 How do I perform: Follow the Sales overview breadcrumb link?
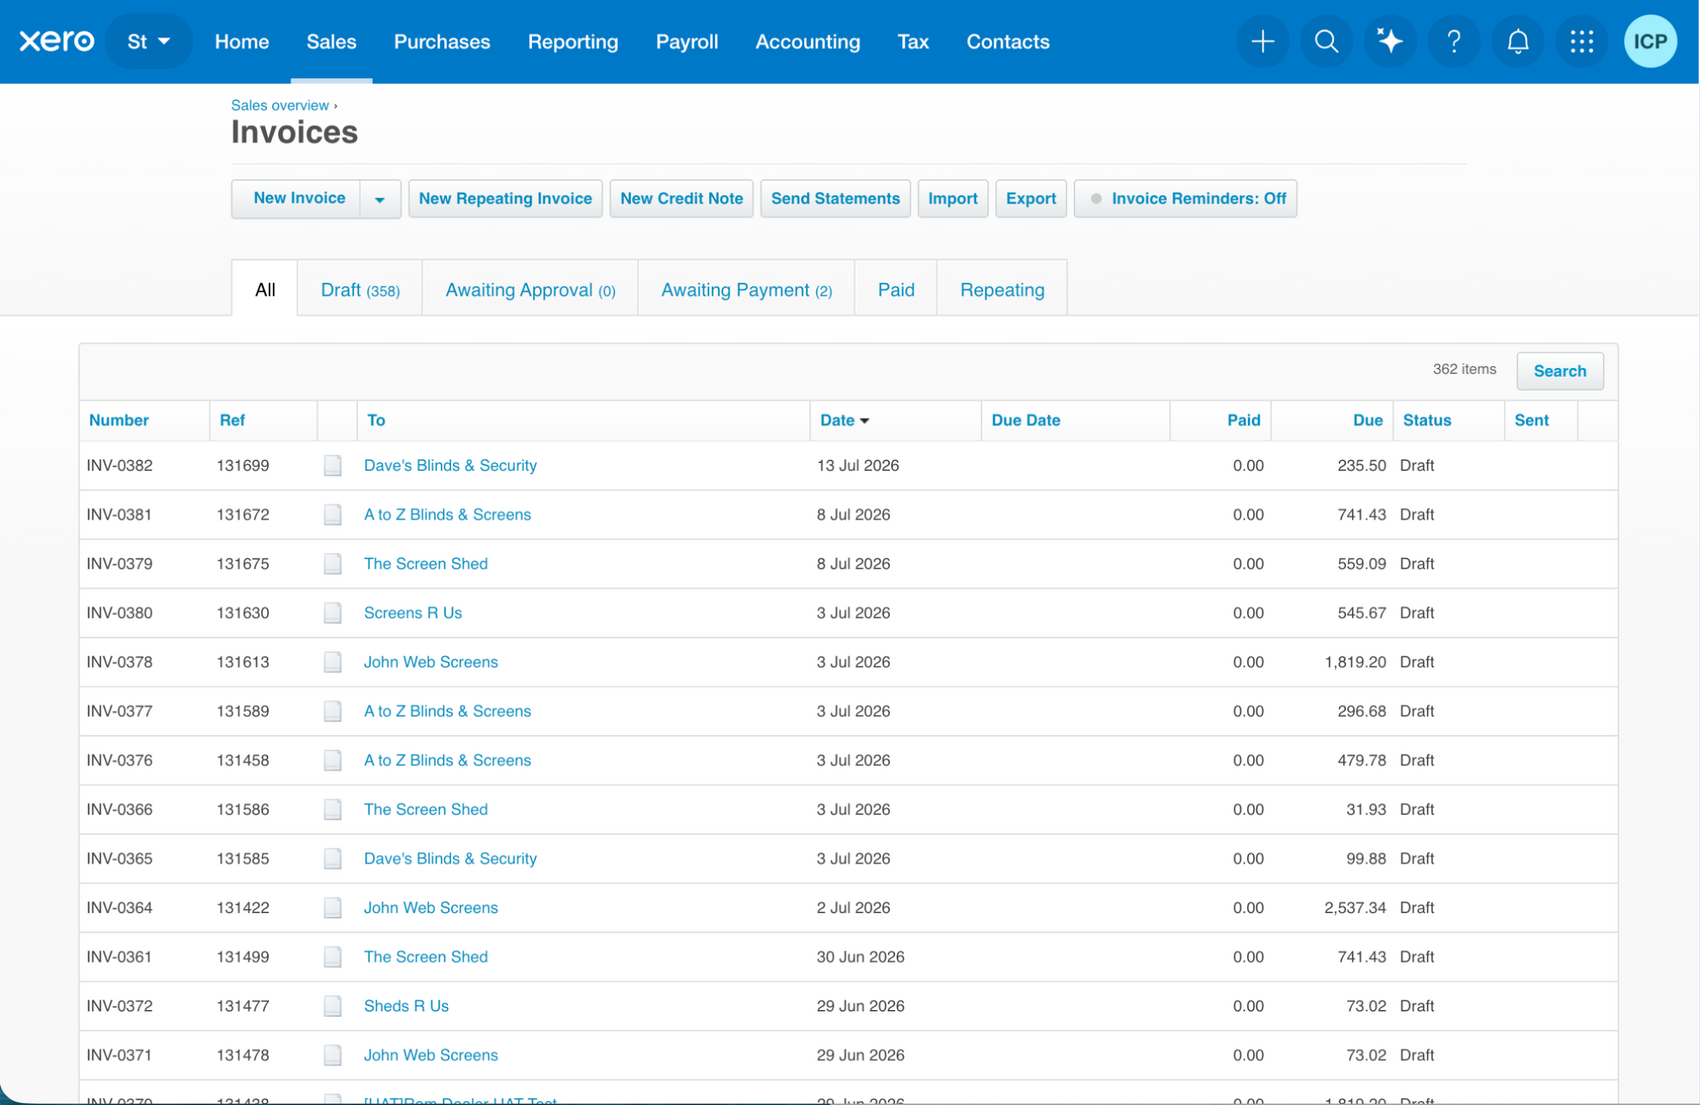tap(280, 105)
